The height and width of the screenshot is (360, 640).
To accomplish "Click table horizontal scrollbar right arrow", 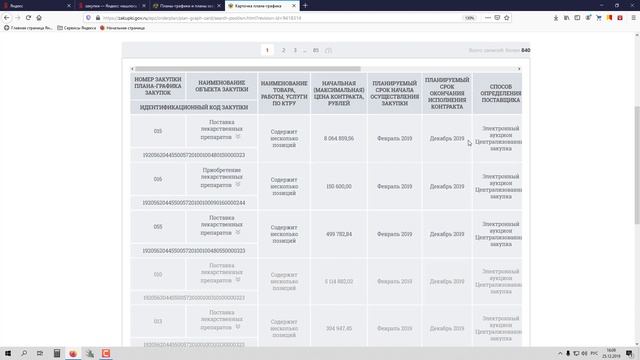I will [519, 69].
